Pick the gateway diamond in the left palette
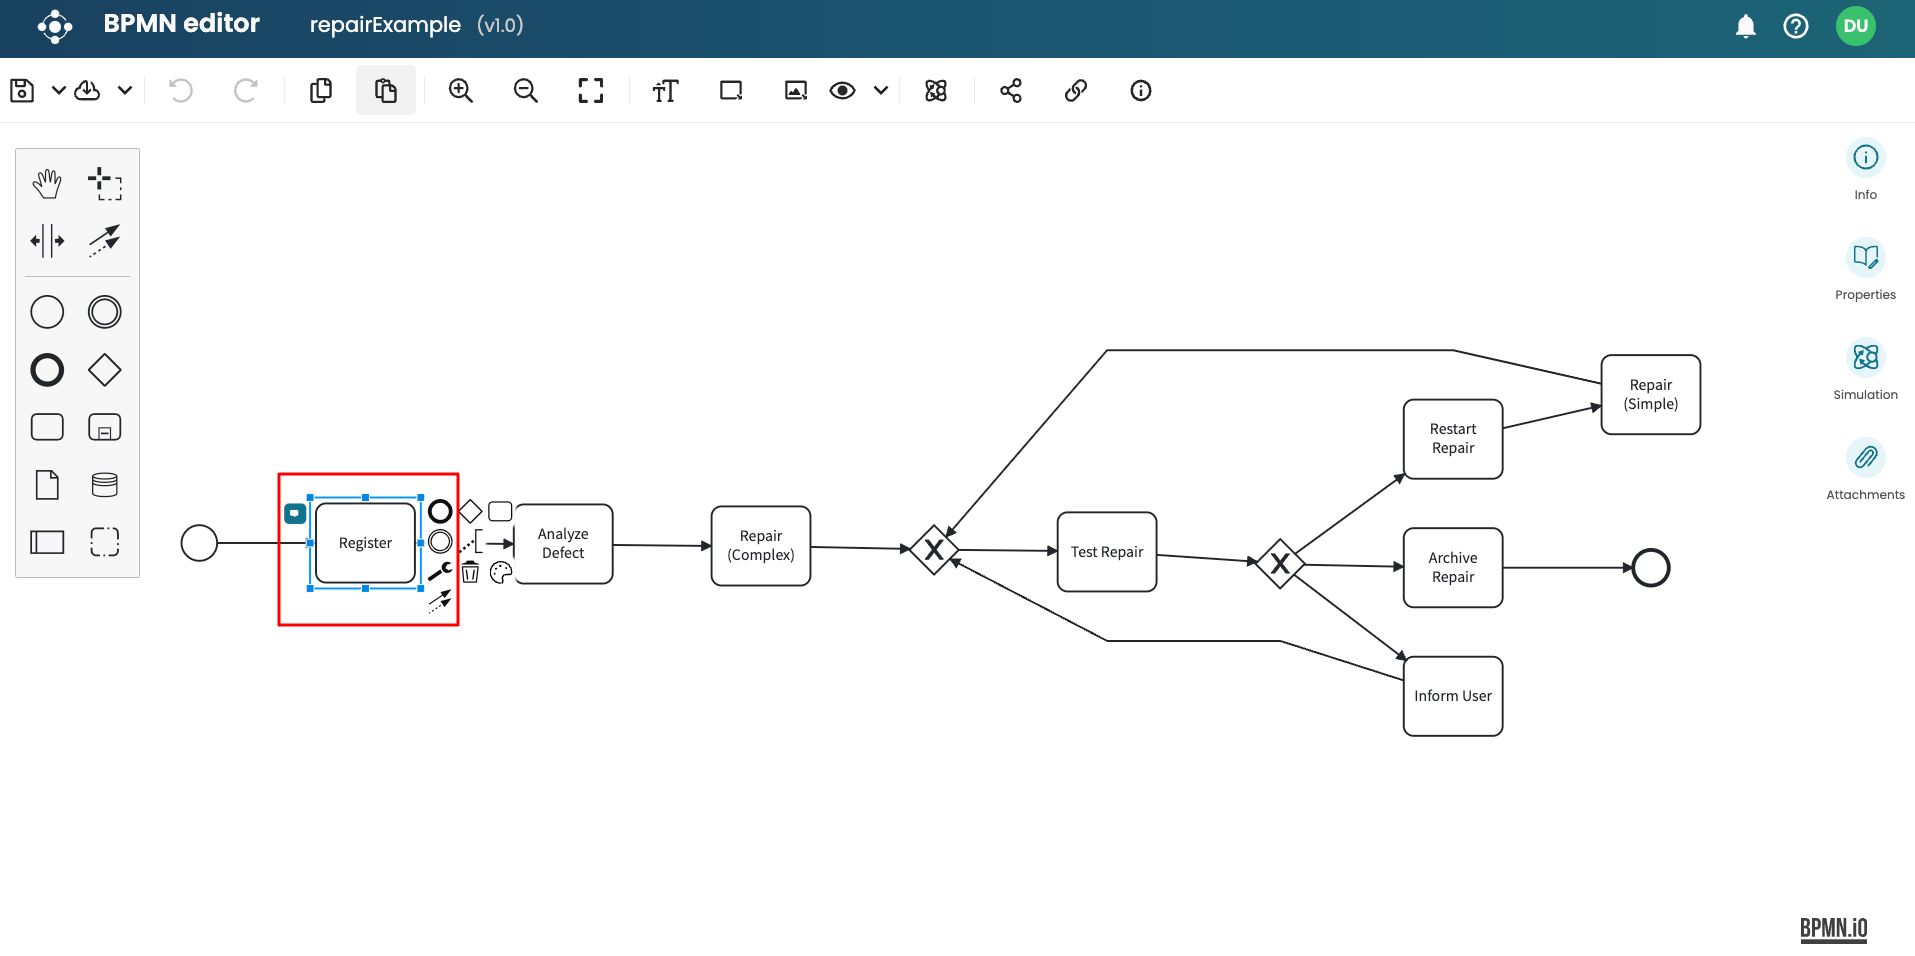This screenshot has width=1915, height=956. 104,370
